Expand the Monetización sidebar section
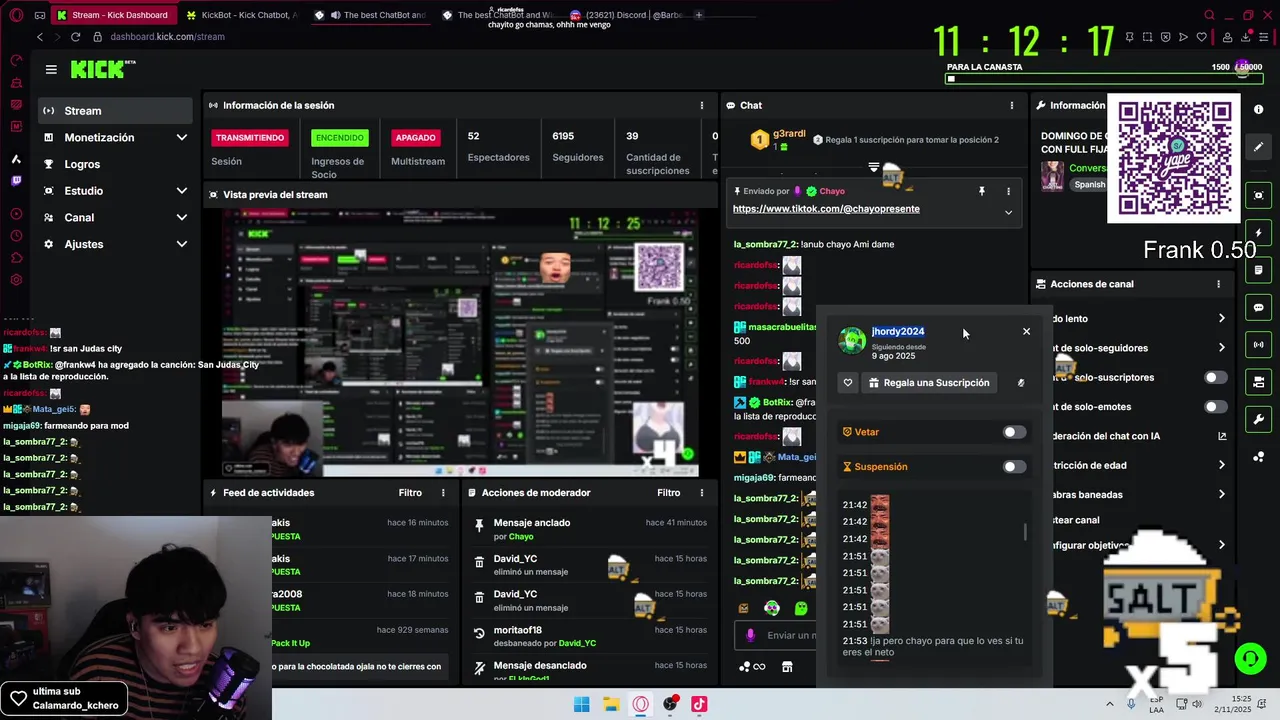Viewport: 1280px width, 720px height. [x=181, y=137]
